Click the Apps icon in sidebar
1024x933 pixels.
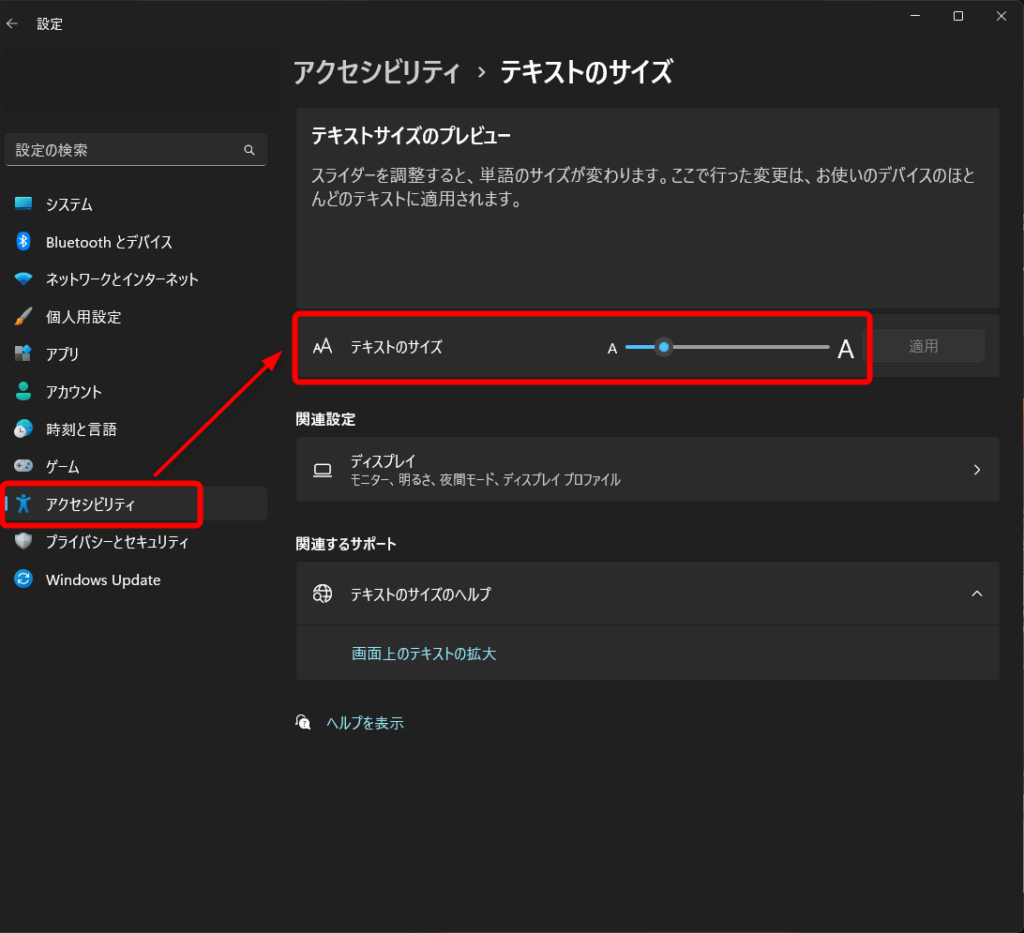click(x=24, y=354)
